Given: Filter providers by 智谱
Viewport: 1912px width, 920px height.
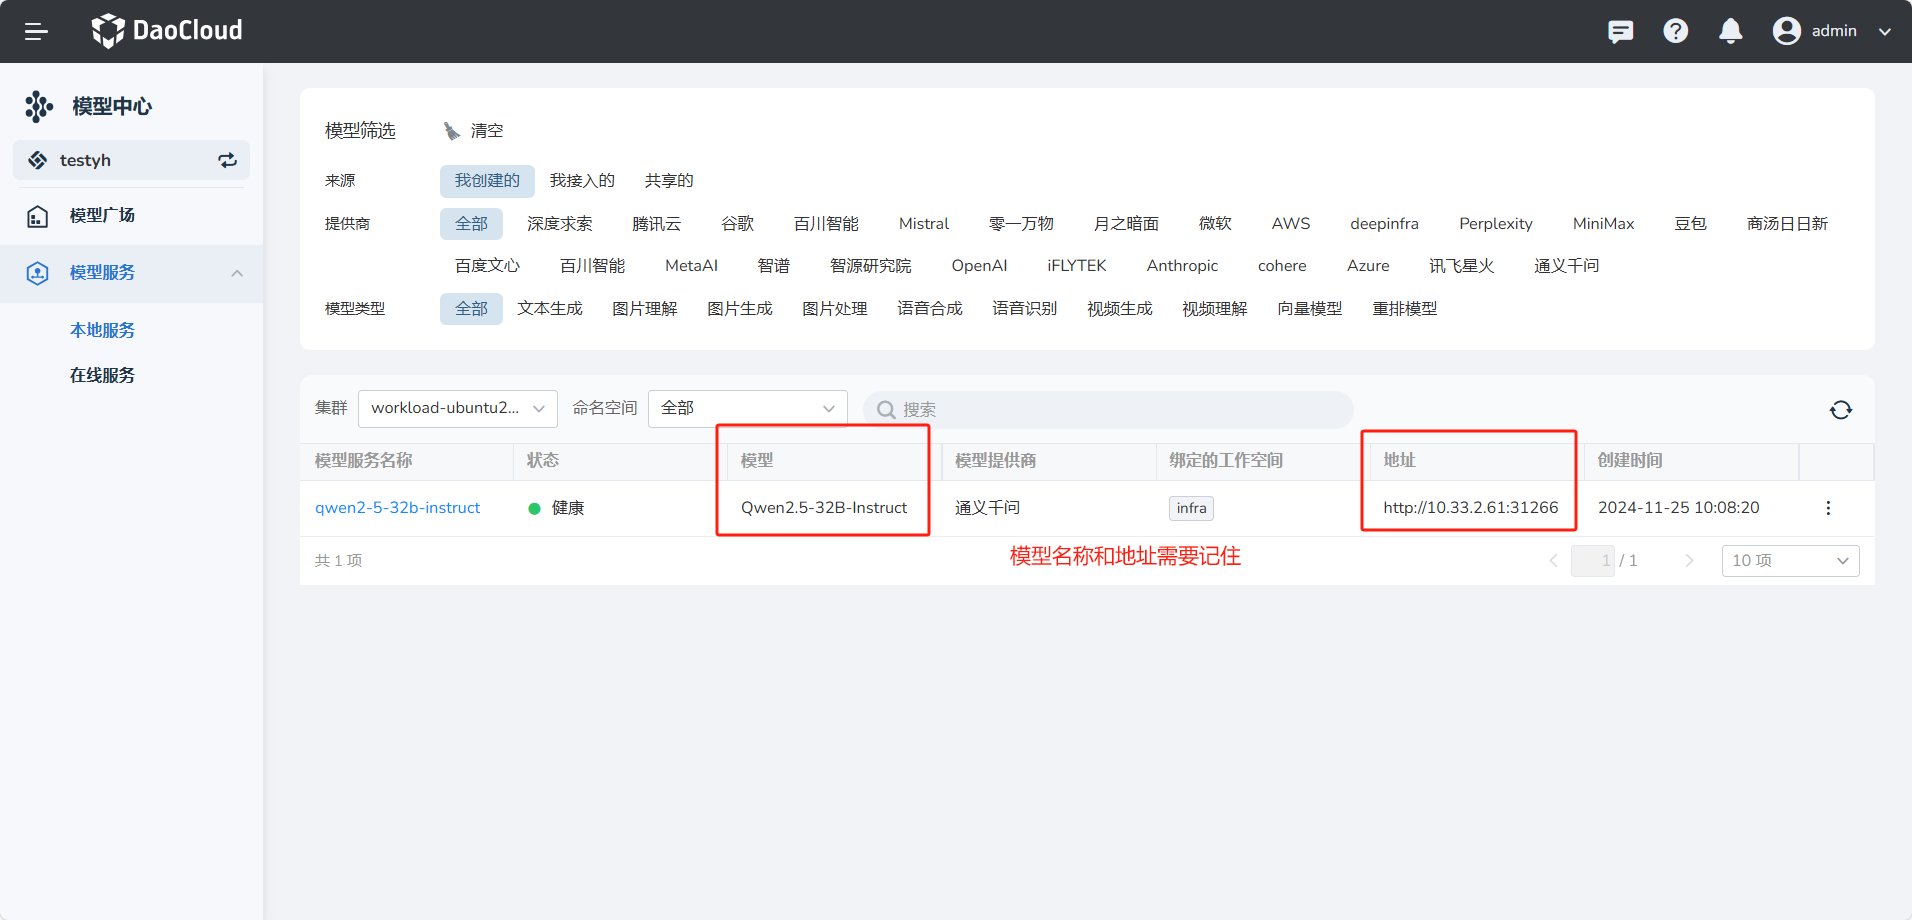Looking at the screenshot, I should pos(774,266).
